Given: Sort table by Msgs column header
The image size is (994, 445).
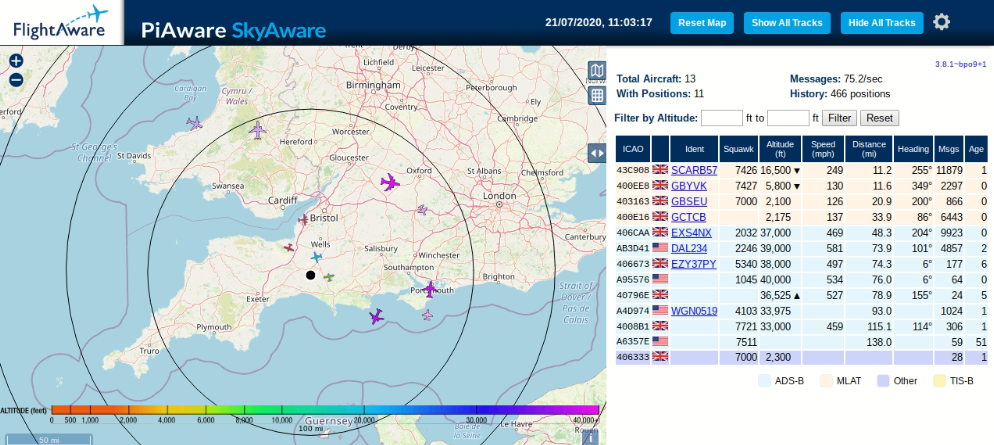Looking at the screenshot, I should tap(948, 149).
